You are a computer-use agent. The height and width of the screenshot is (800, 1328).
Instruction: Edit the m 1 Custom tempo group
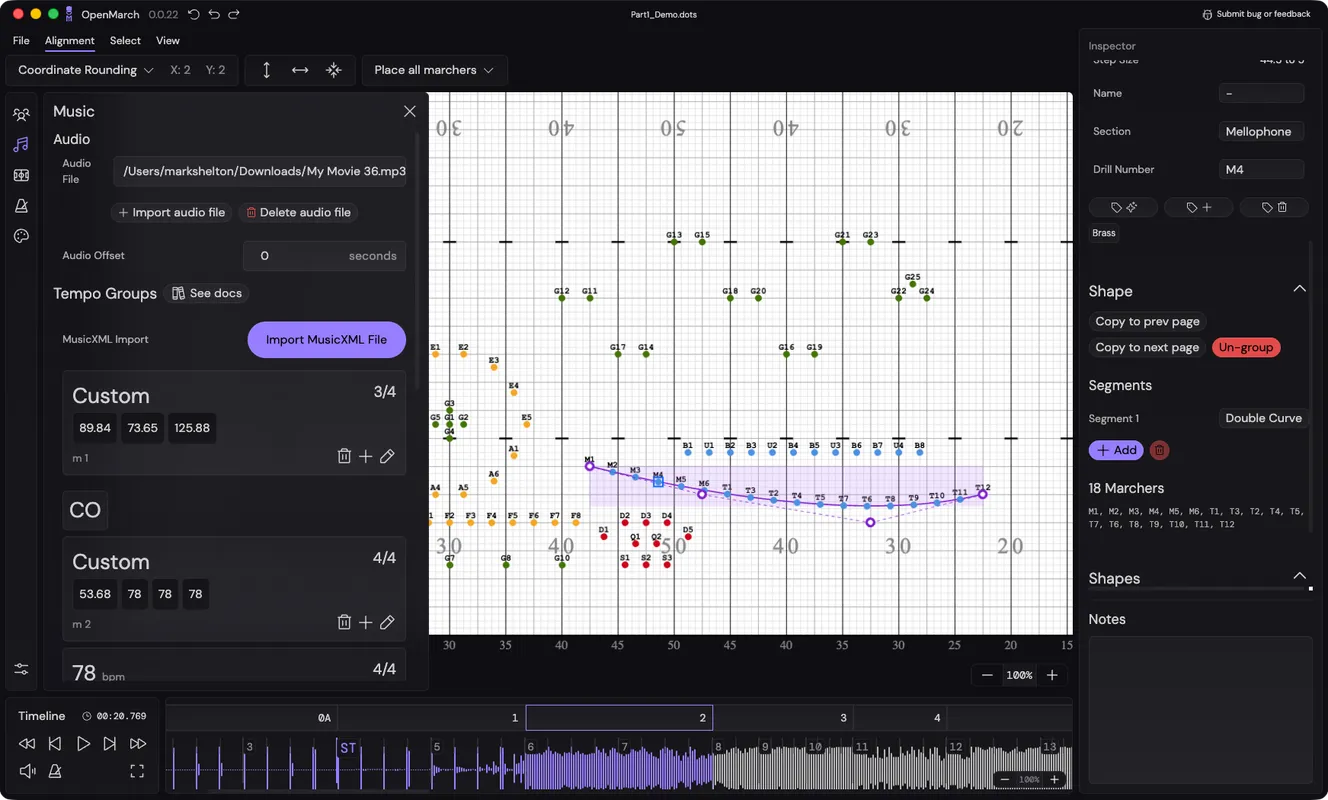point(387,456)
